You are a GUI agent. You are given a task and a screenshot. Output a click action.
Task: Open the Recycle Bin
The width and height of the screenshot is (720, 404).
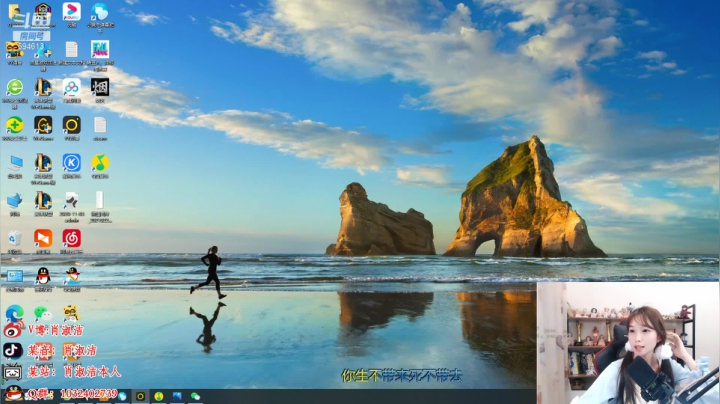pyautogui.click(x=14, y=238)
